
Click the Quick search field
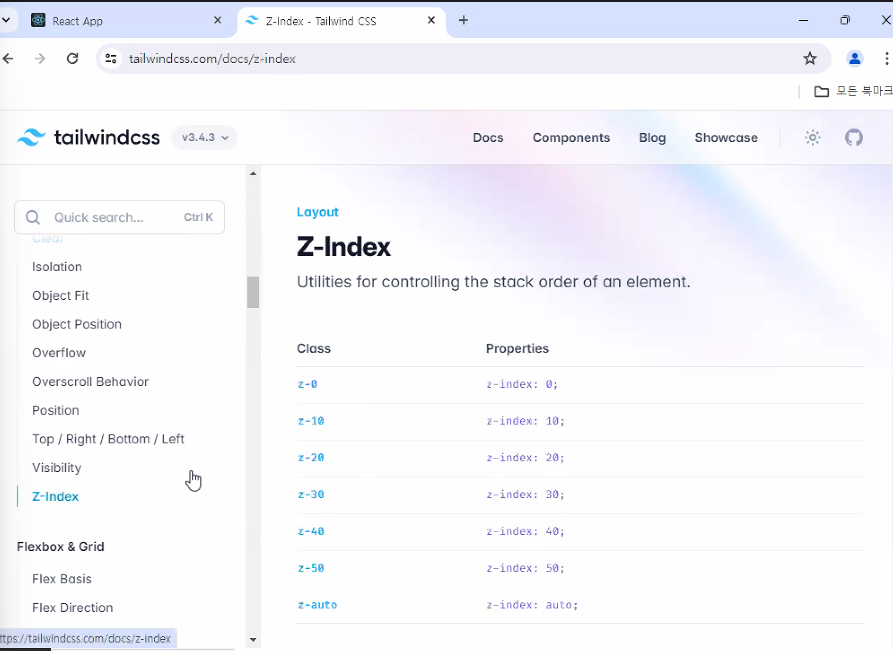(120, 217)
